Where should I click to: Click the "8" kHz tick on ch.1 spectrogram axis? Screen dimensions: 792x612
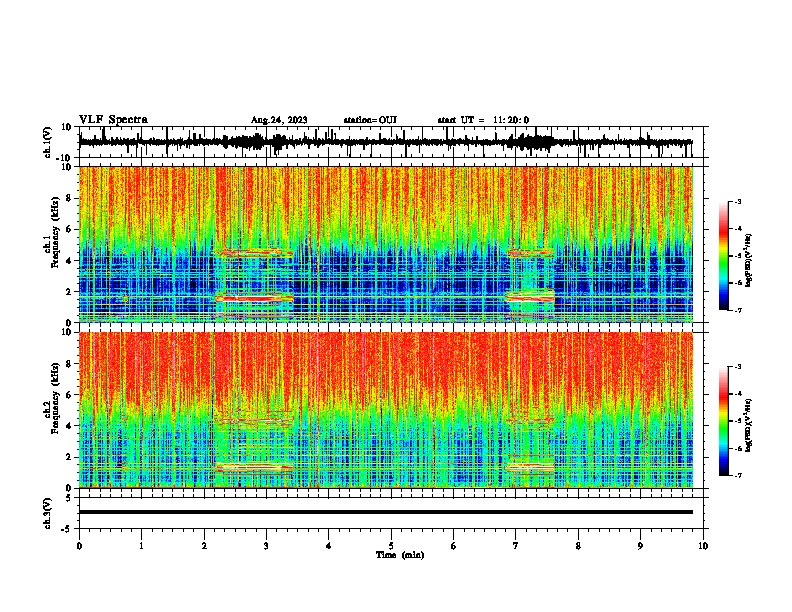coord(69,198)
